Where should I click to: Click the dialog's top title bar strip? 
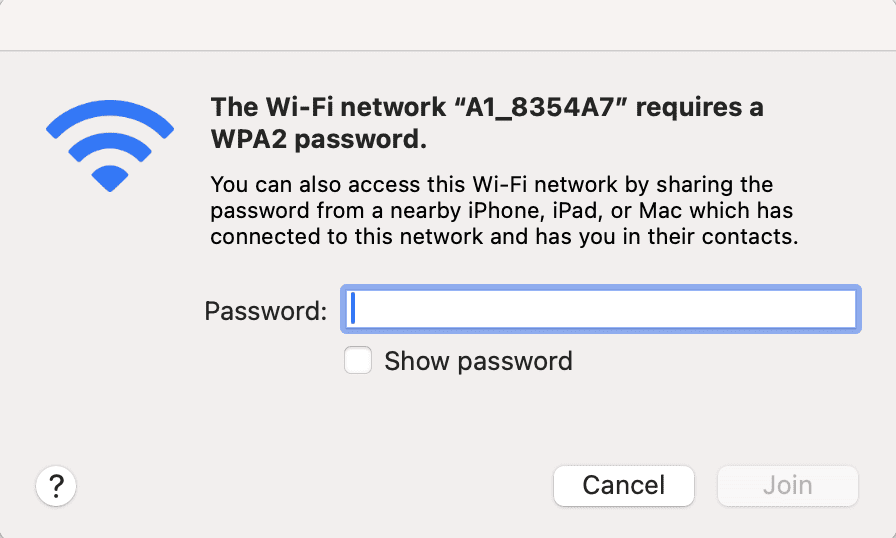pyautogui.click(x=448, y=25)
